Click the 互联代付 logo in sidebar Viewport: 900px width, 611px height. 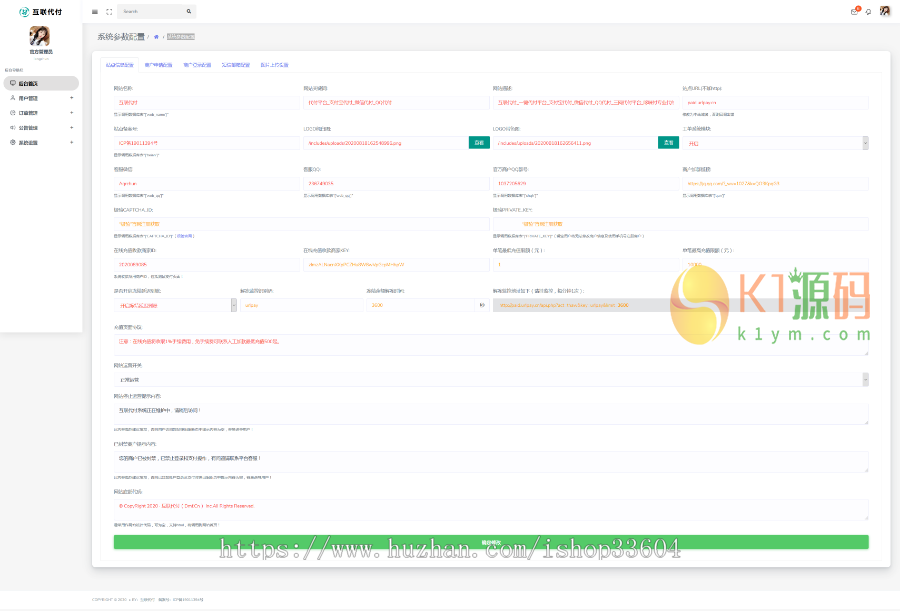[40, 11]
